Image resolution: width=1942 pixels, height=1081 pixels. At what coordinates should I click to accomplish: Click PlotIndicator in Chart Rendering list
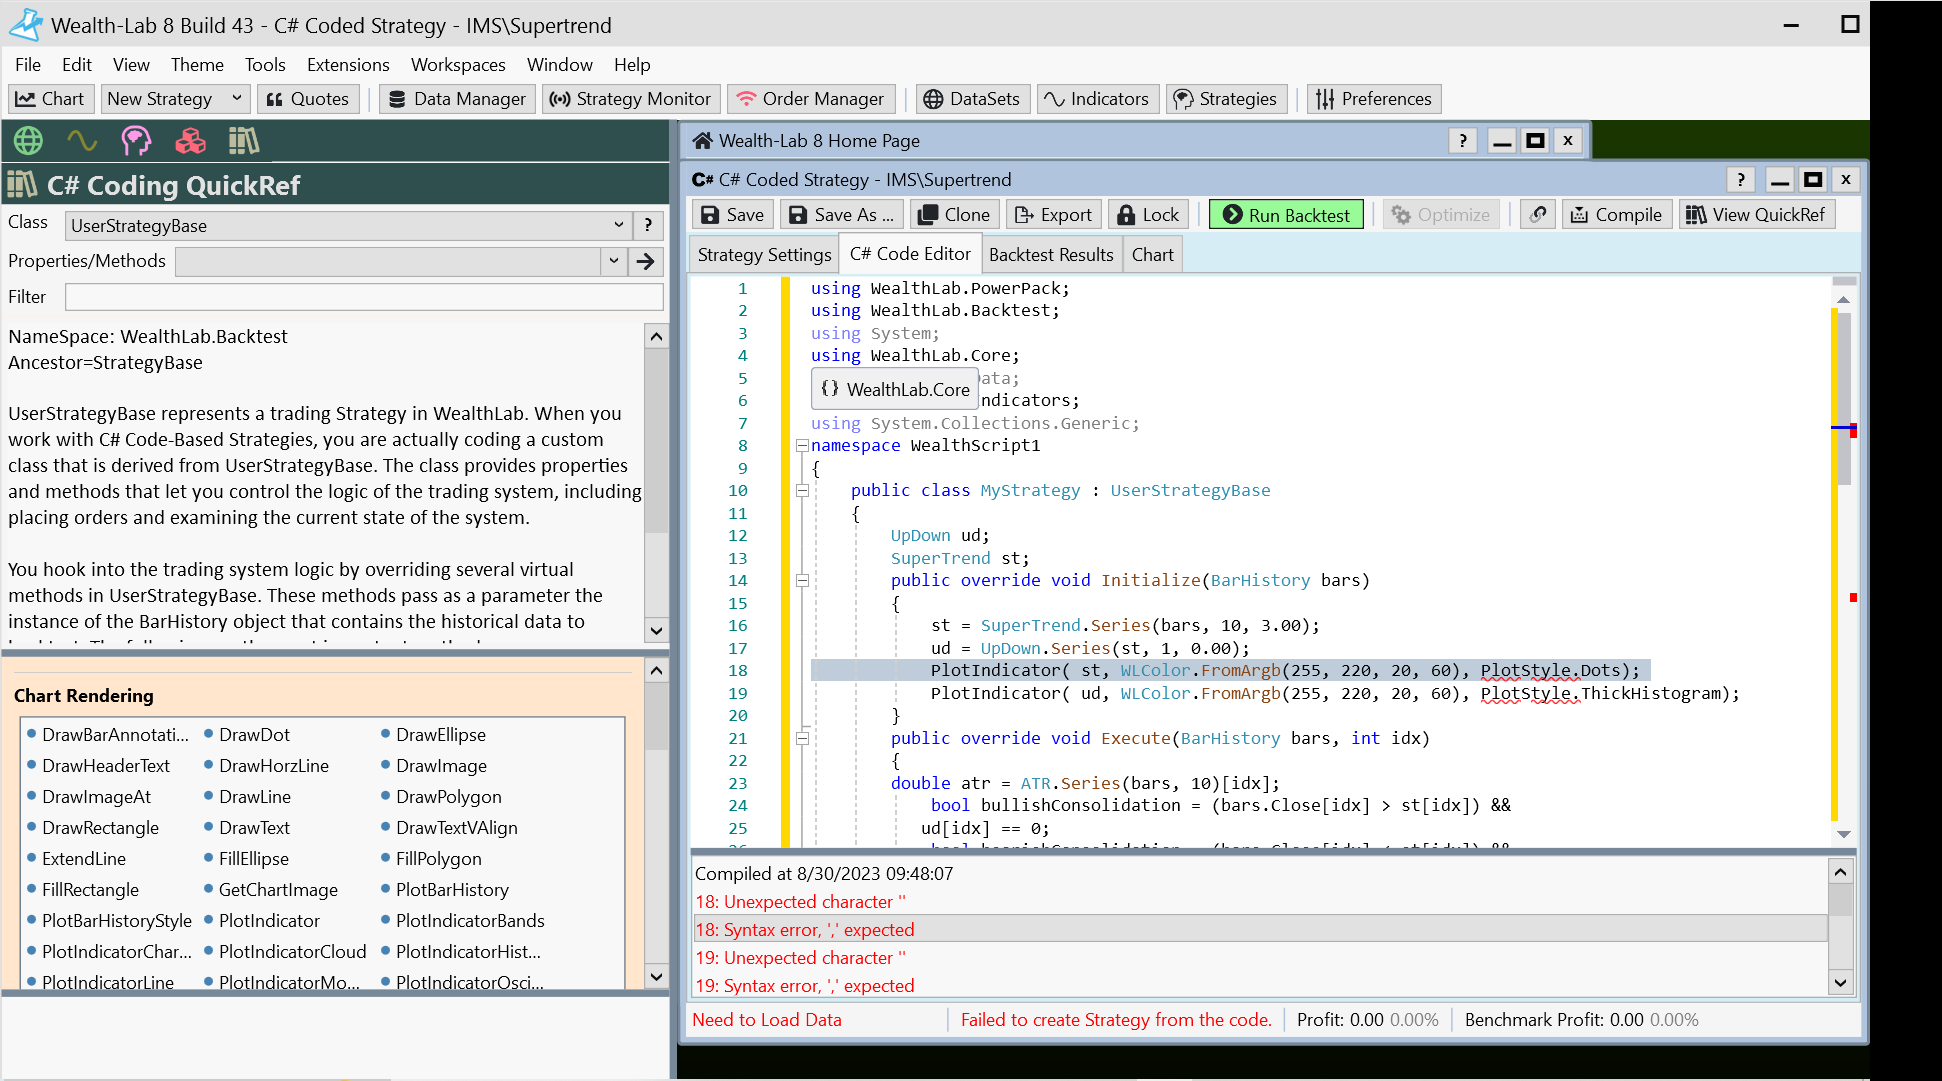tap(269, 921)
